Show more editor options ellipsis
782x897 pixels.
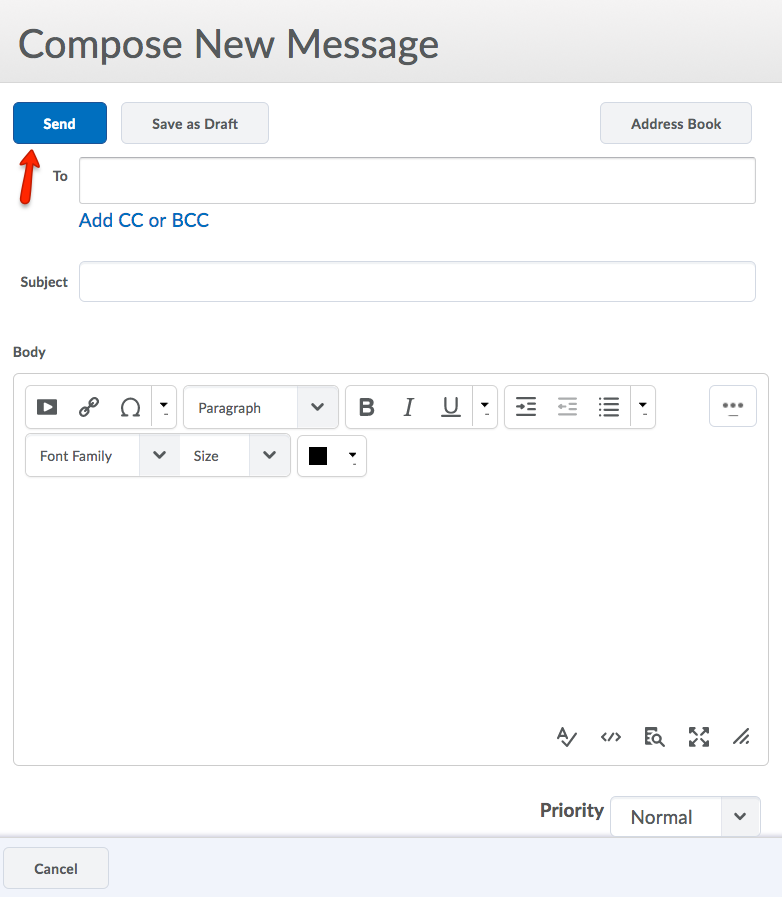click(x=733, y=407)
